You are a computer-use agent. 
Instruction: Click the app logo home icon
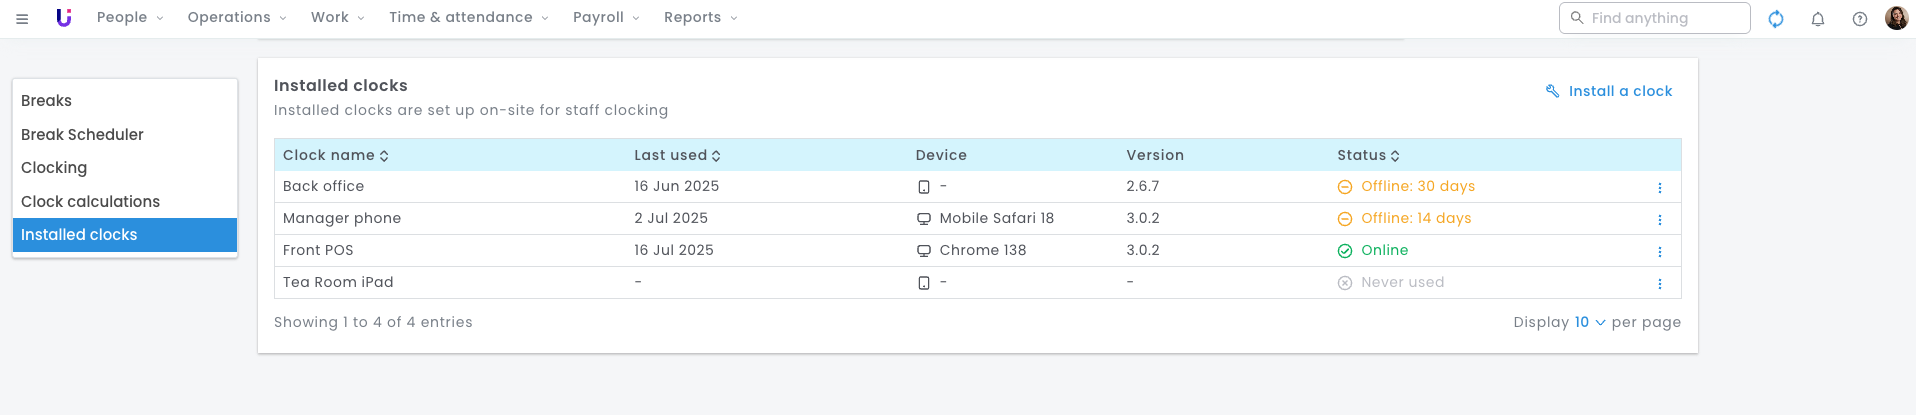64,18
